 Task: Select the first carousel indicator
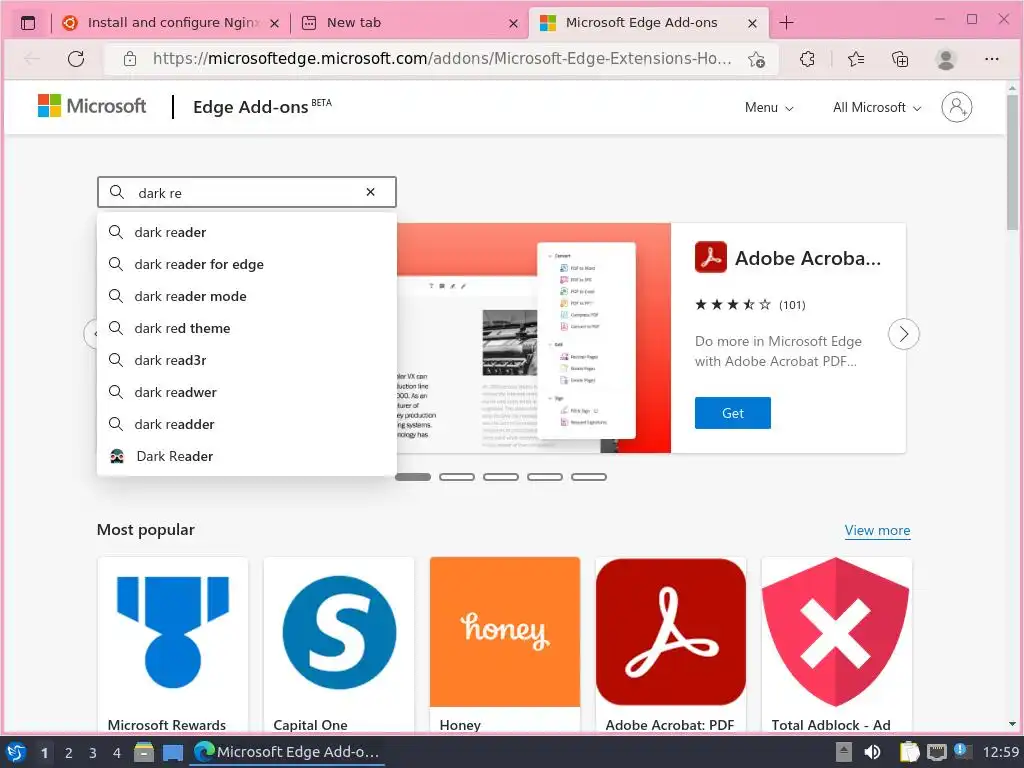413,477
